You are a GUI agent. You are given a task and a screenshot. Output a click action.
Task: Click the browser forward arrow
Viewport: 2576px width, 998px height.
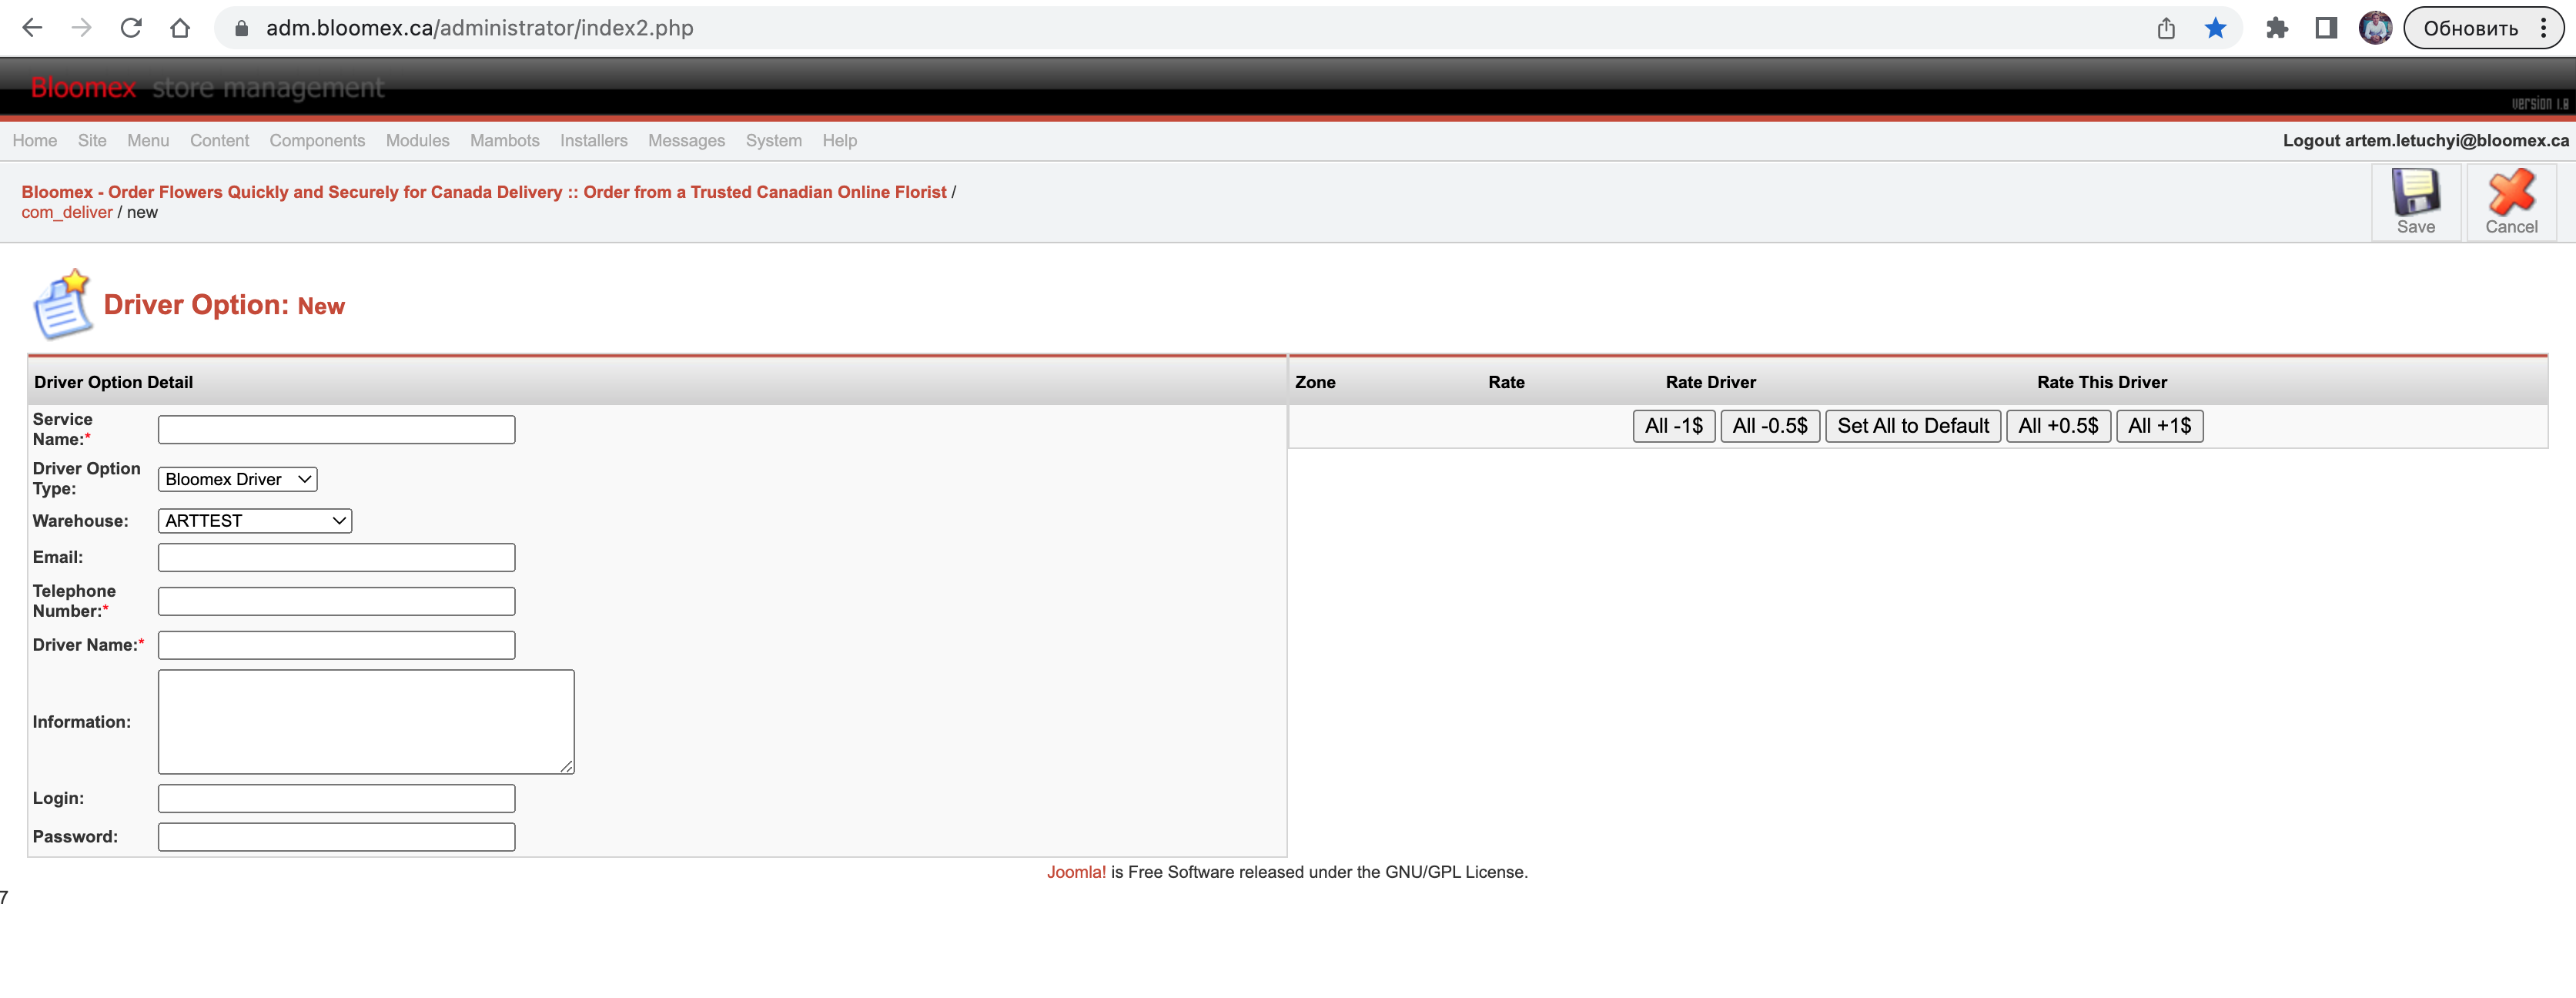click(x=81, y=28)
